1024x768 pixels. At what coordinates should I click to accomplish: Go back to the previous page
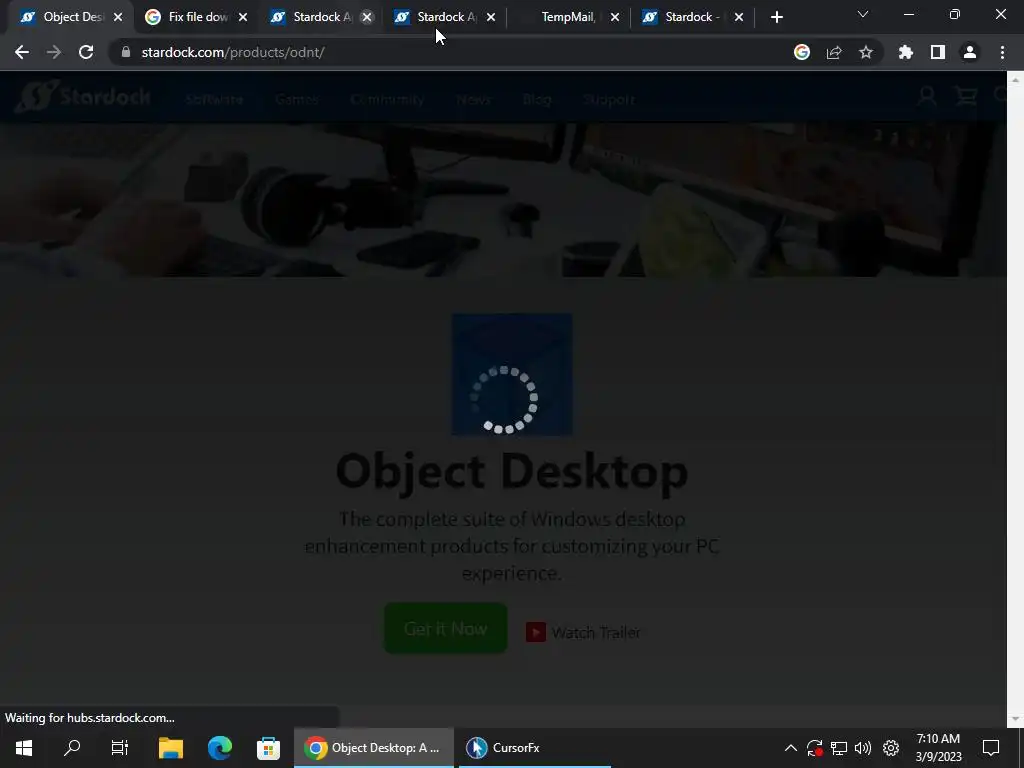coord(22,52)
